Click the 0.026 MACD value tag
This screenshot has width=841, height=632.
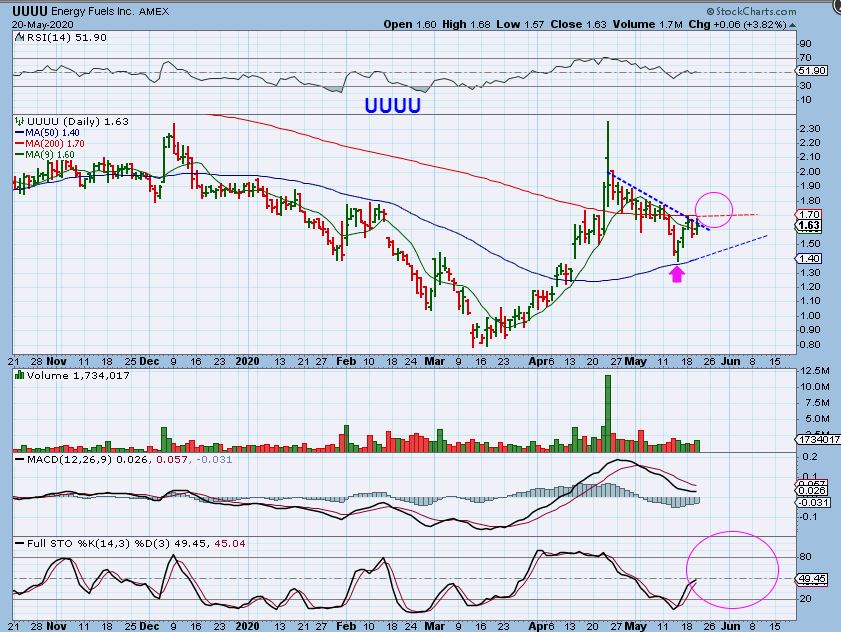pos(812,490)
